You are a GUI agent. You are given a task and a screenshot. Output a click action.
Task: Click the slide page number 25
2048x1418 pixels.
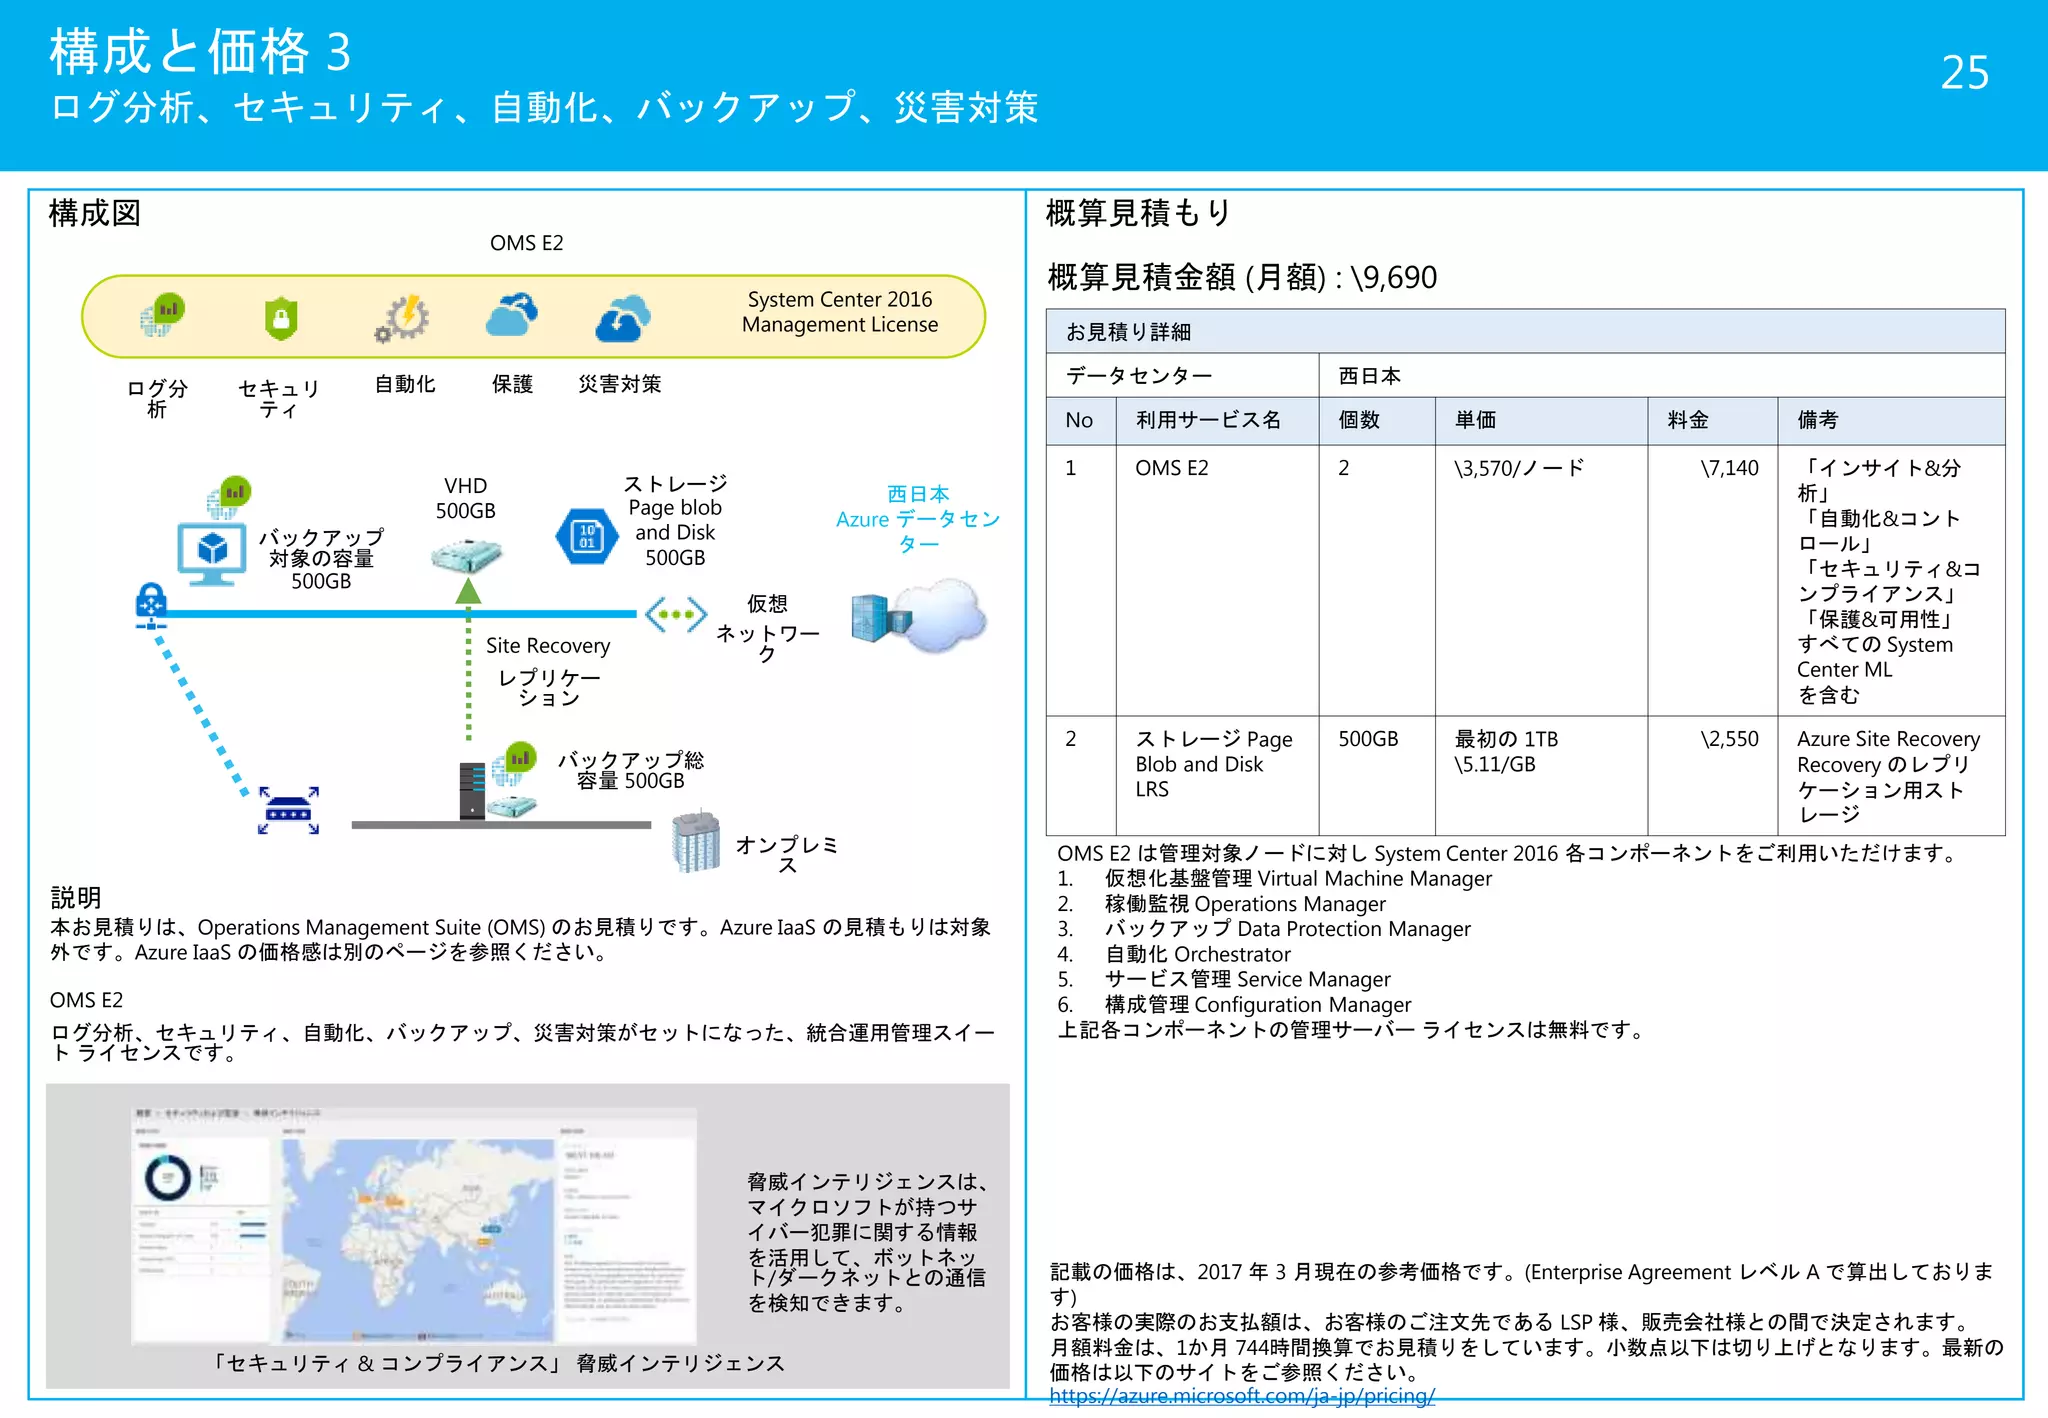1965,72
